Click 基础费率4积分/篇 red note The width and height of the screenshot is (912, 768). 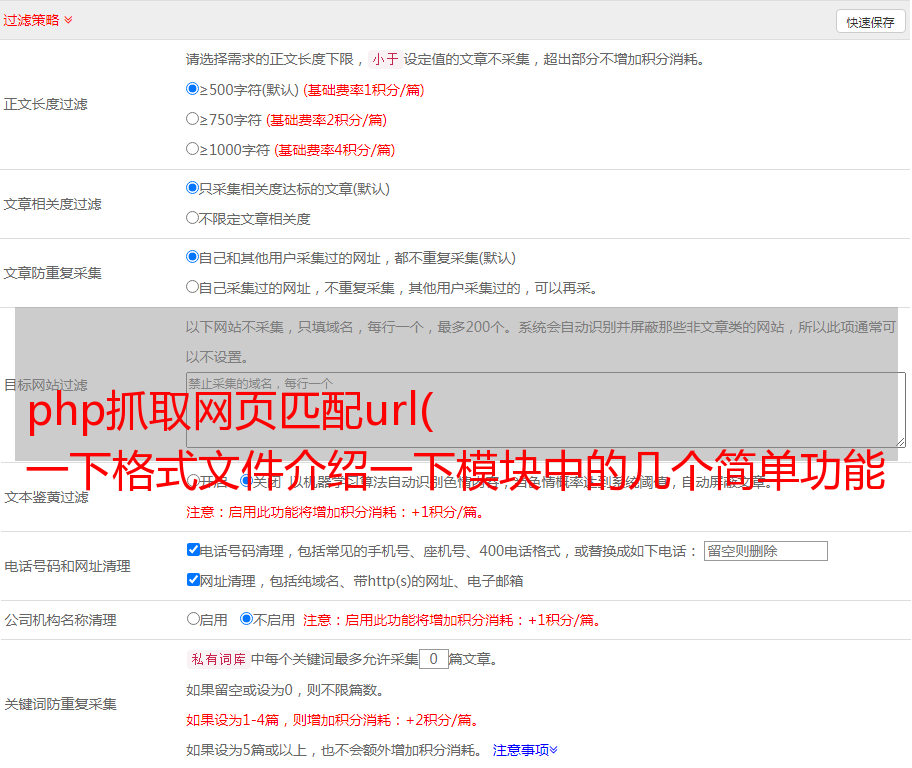(334, 150)
